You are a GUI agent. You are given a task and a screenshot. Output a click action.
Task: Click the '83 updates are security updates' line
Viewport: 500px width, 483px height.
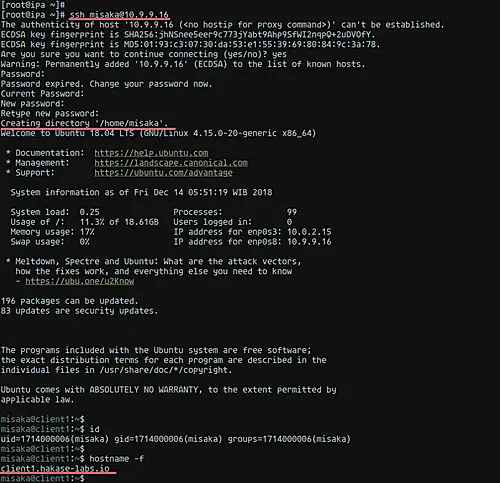[x=79, y=311]
